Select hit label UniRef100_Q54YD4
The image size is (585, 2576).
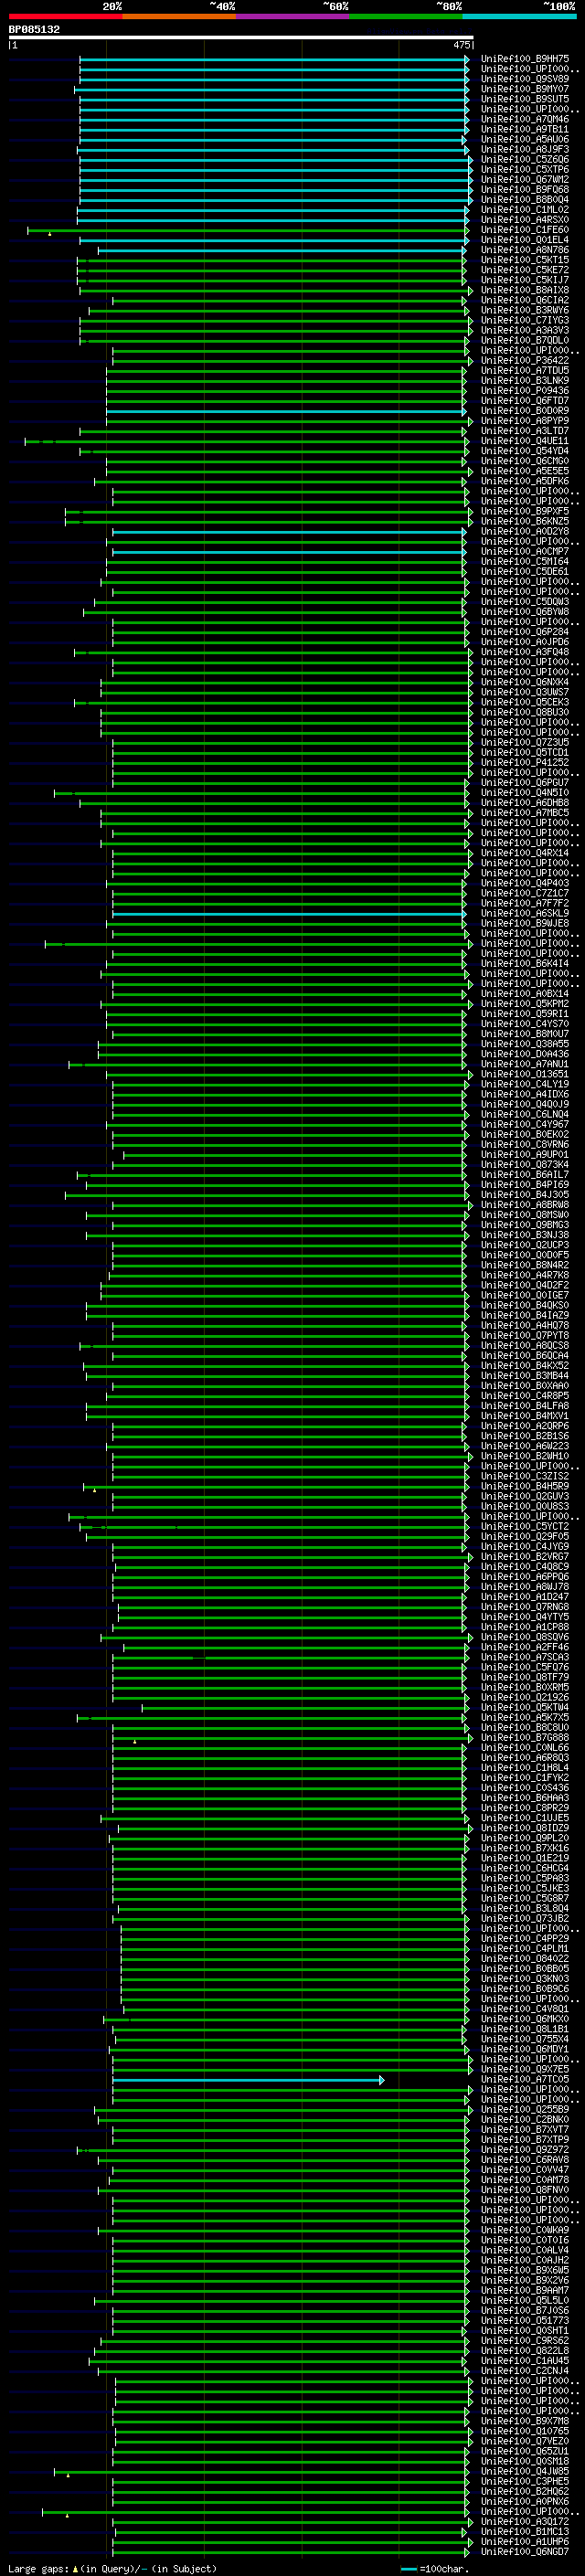point(525,451)
